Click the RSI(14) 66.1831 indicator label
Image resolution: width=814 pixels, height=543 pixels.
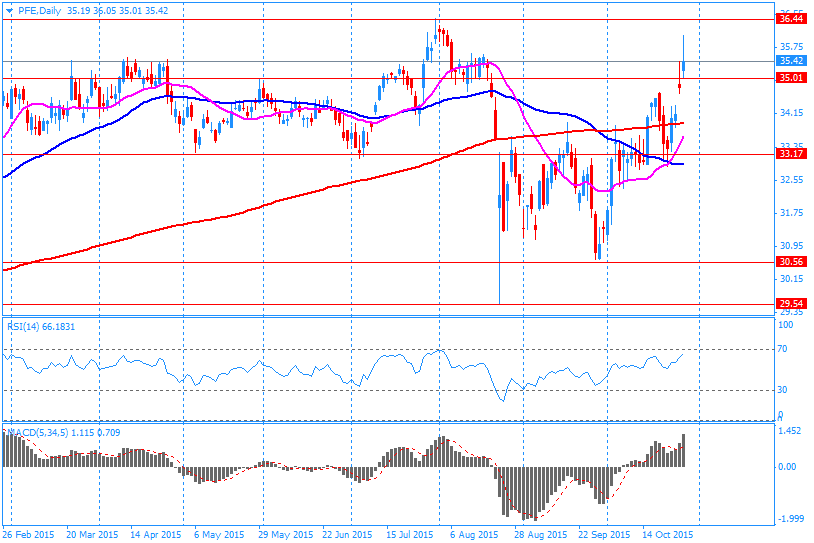tap(40, 327)
